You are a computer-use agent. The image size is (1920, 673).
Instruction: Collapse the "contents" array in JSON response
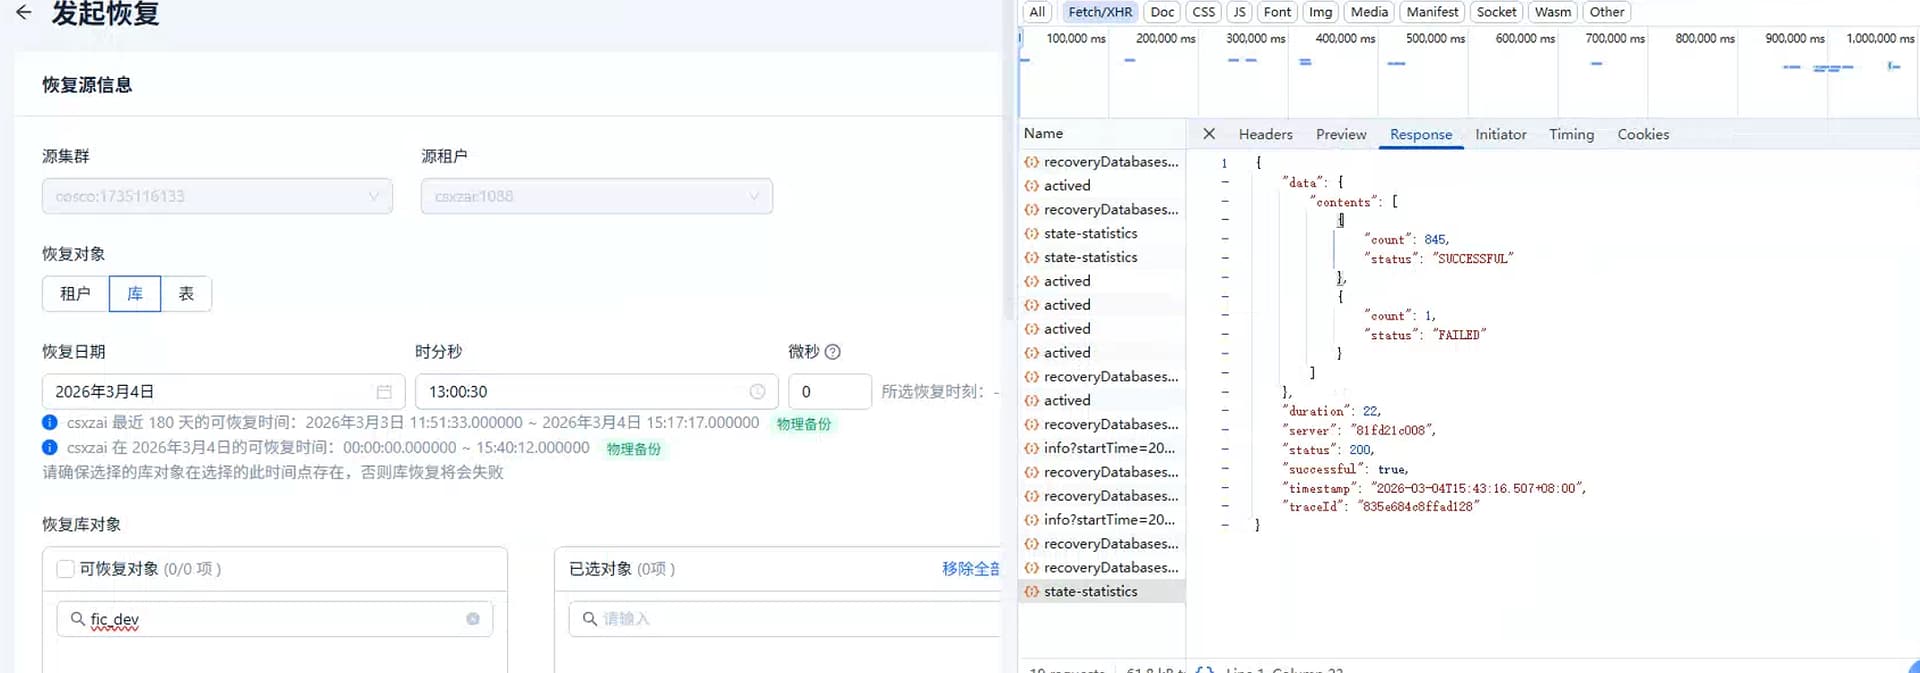click(1225, 202)
